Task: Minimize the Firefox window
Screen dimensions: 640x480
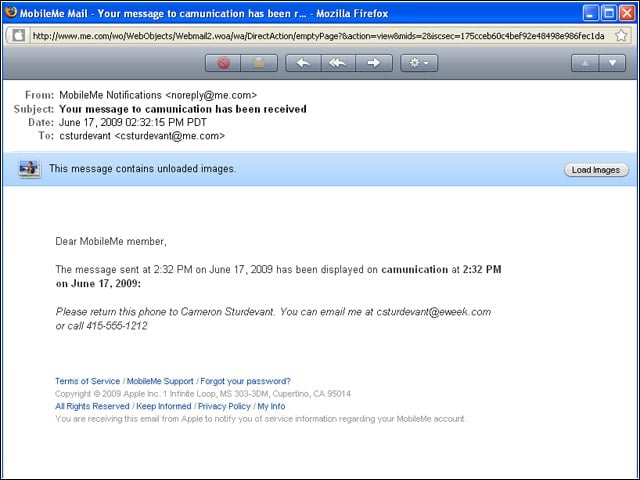Action: coord(590,13)
